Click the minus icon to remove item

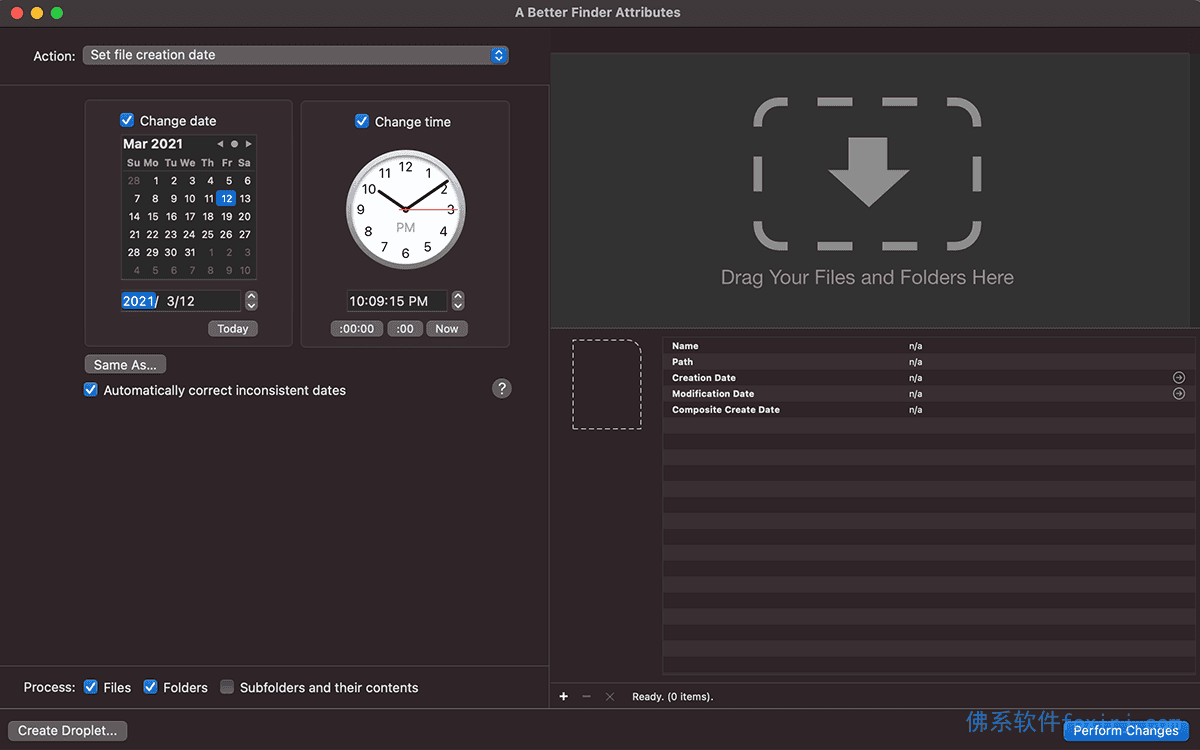click(x=586, y=696)
